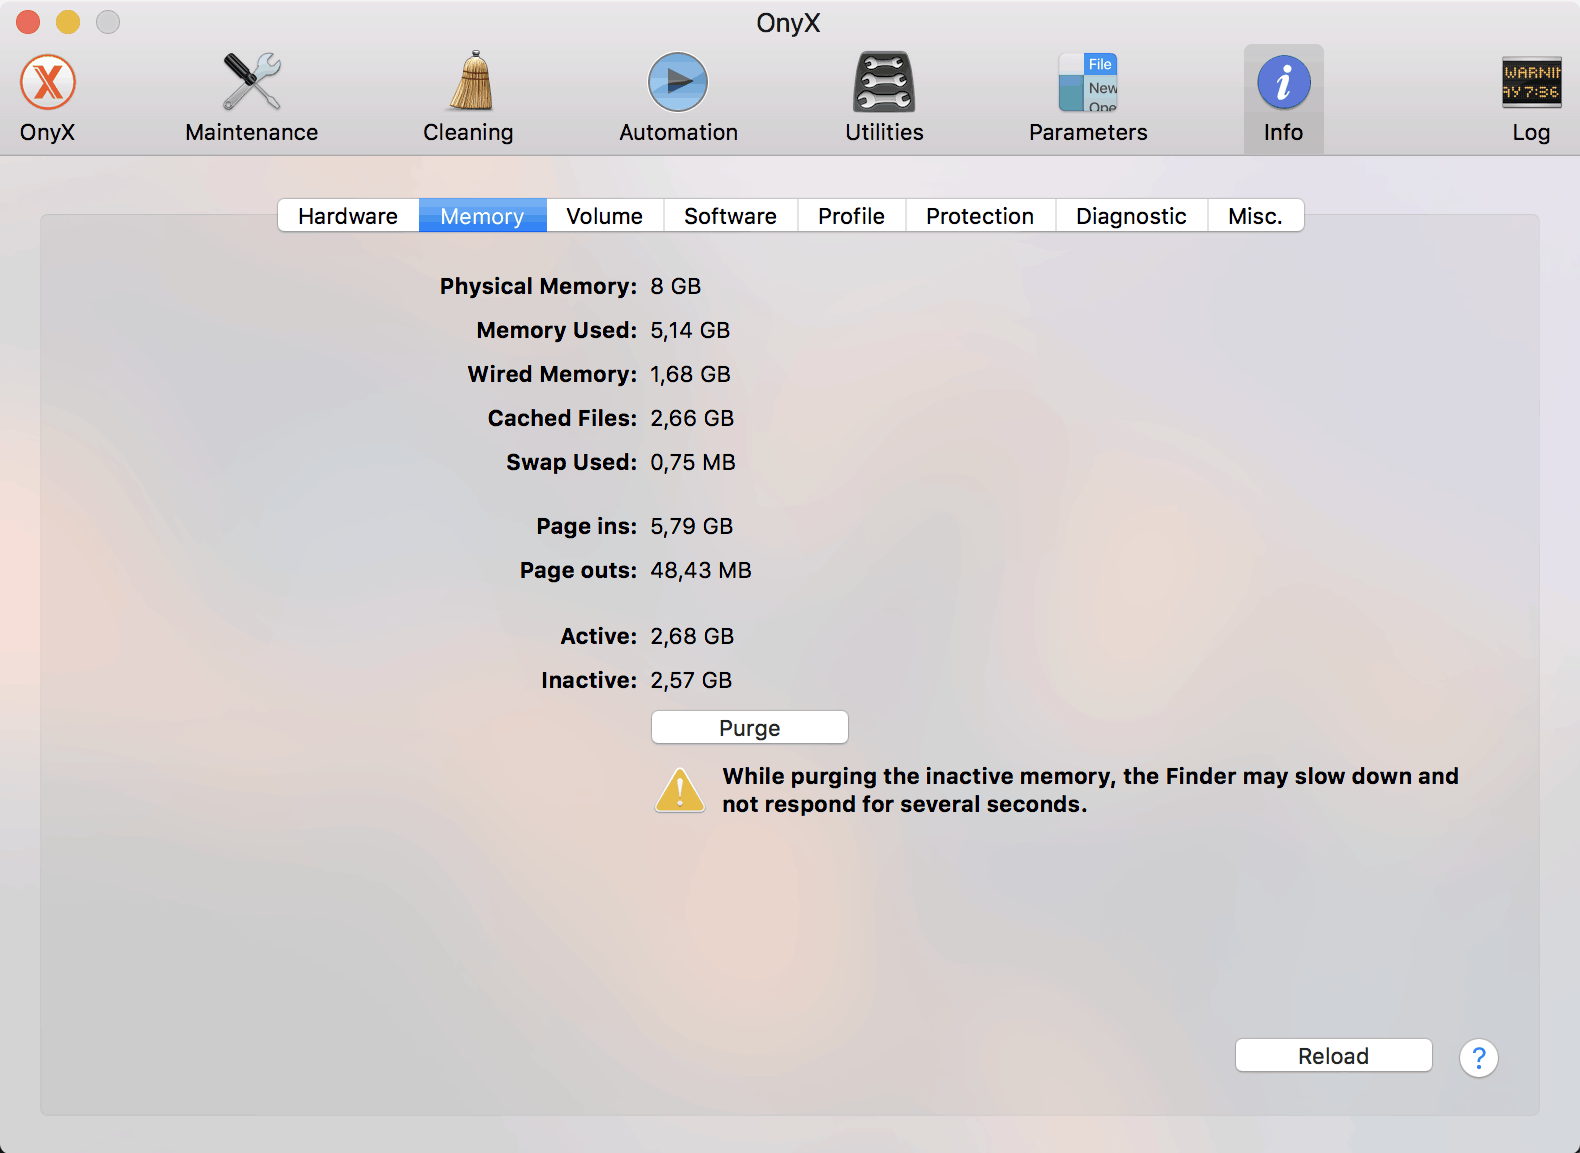Open the Parameters file icon

pos(1088,83)
